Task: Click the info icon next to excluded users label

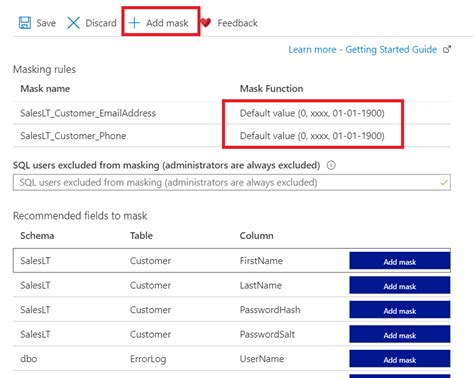Action: [331, 165]
